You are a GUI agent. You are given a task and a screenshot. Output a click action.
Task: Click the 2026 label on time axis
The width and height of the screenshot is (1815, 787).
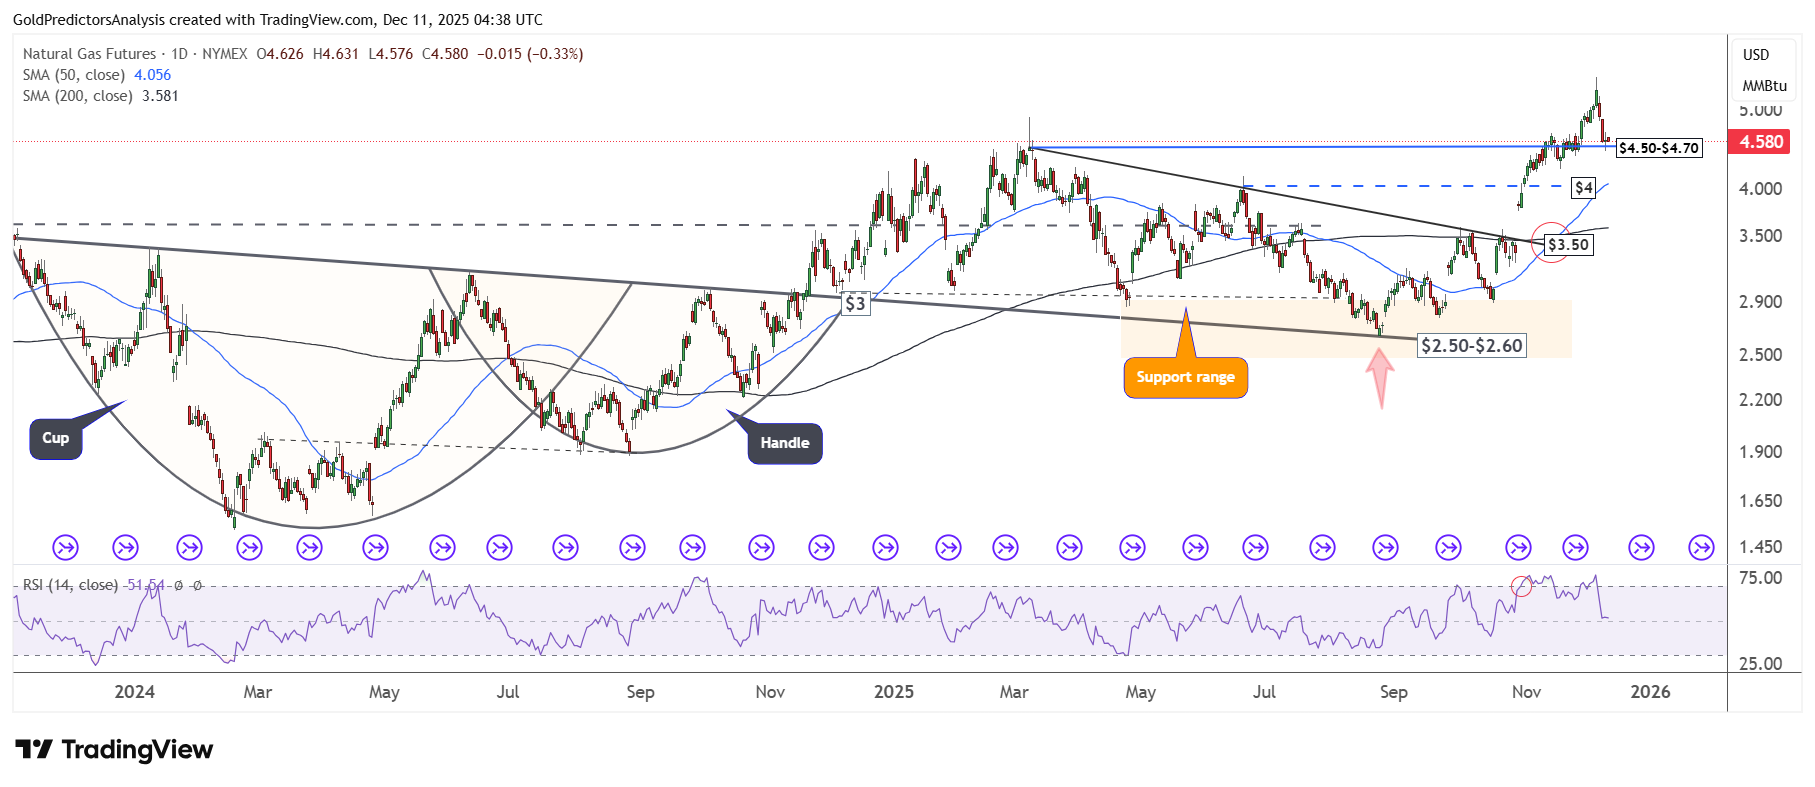pyautogui.click(x=1650, y=692)
